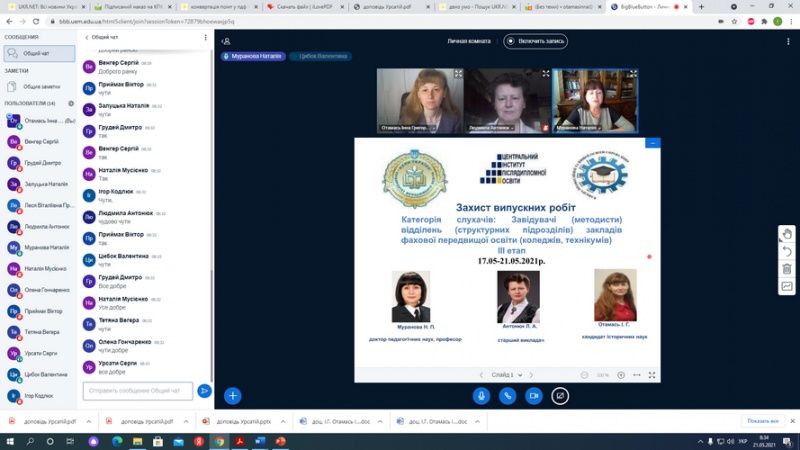Undo the last whiteboard annotation
This screenshot has width=800, height=450.
coord(787,252)
